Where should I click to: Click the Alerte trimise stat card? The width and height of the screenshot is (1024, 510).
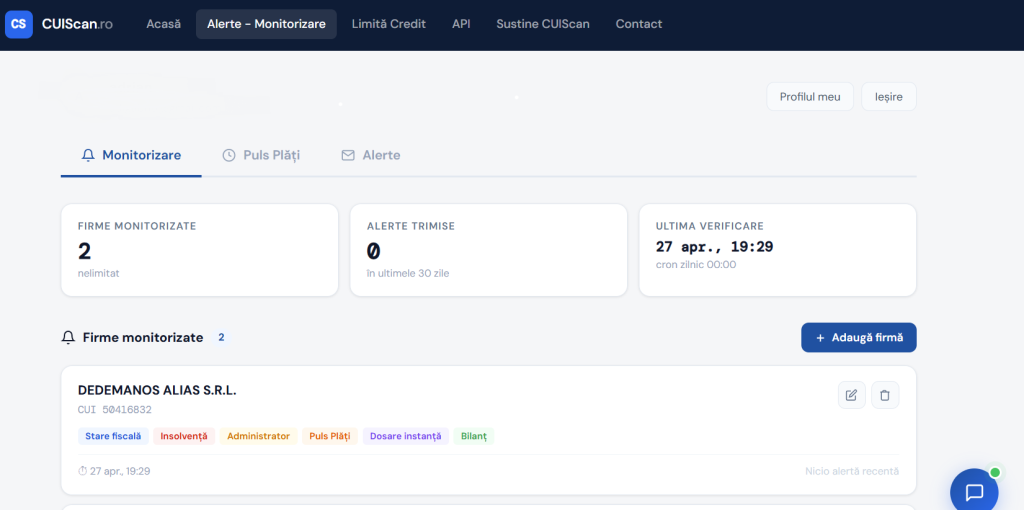[x=488, y=250]
